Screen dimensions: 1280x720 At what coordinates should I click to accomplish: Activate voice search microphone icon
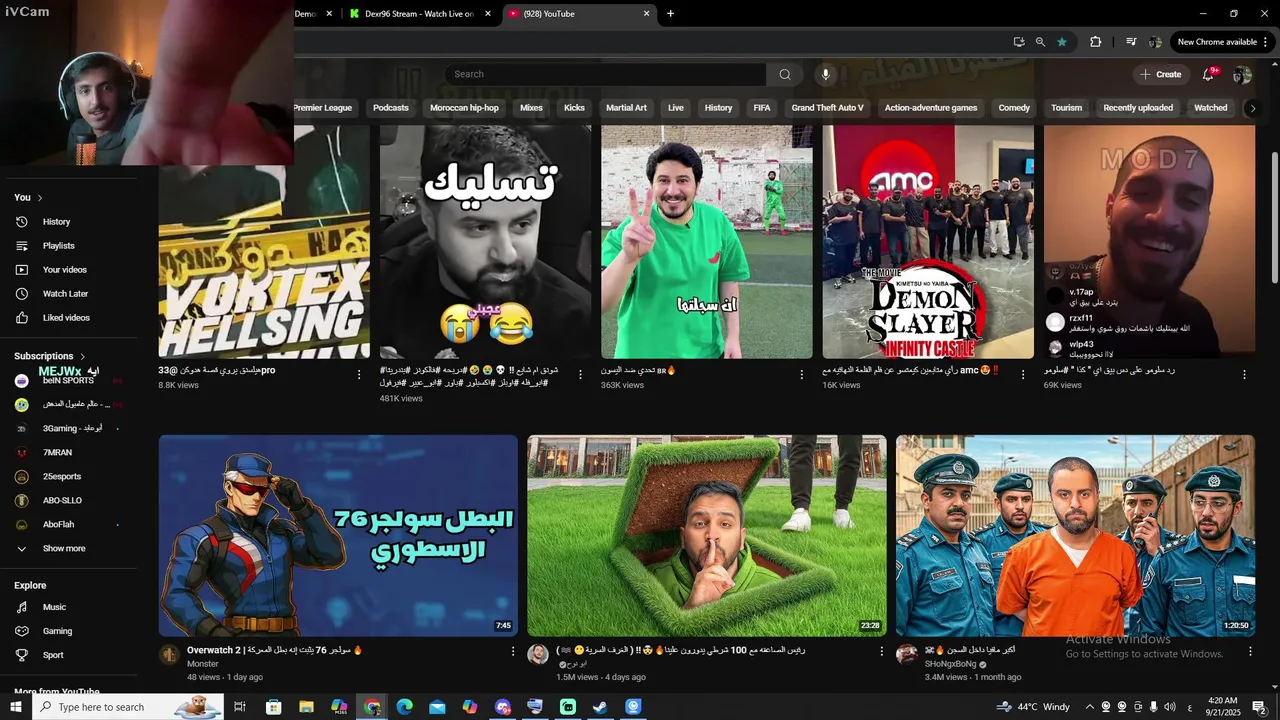tap(825, 74)
